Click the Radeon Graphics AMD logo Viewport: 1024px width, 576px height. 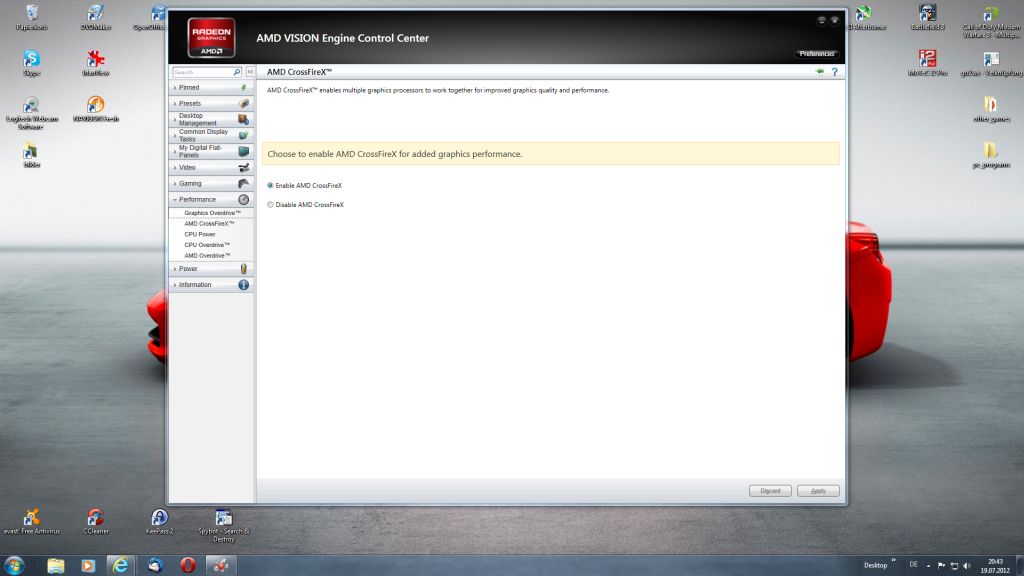coord(211,38)
